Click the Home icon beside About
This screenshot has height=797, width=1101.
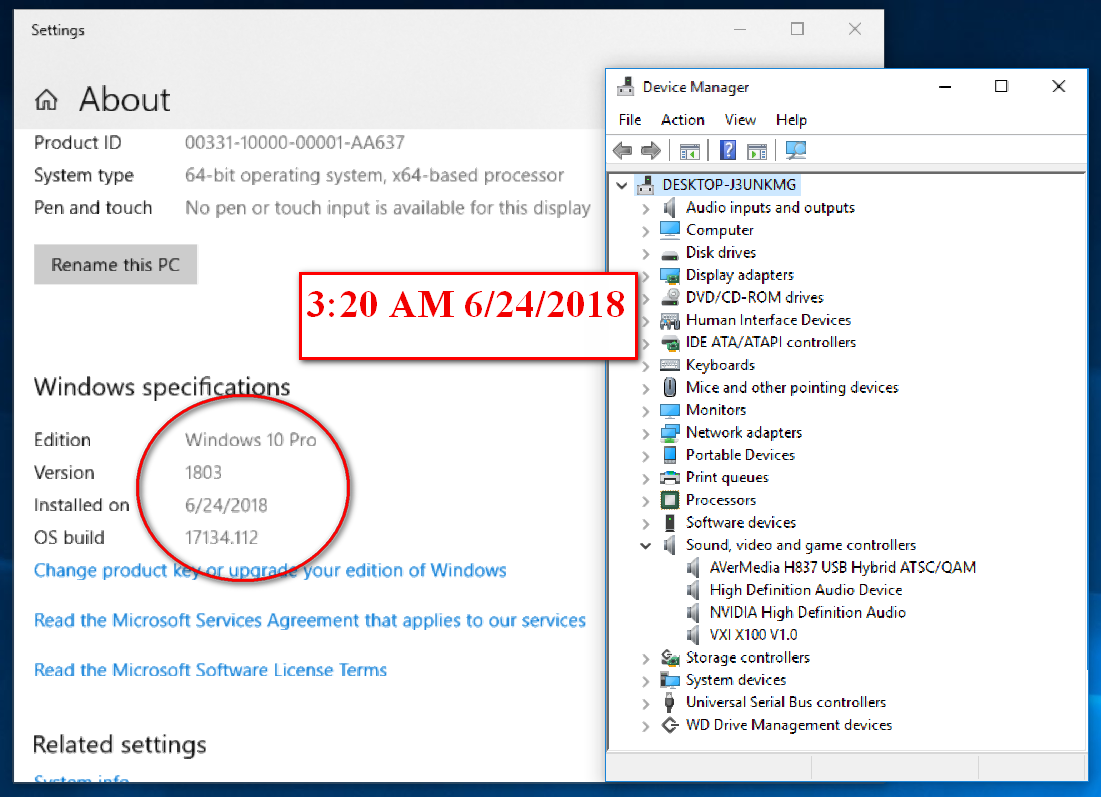point(46,100)
